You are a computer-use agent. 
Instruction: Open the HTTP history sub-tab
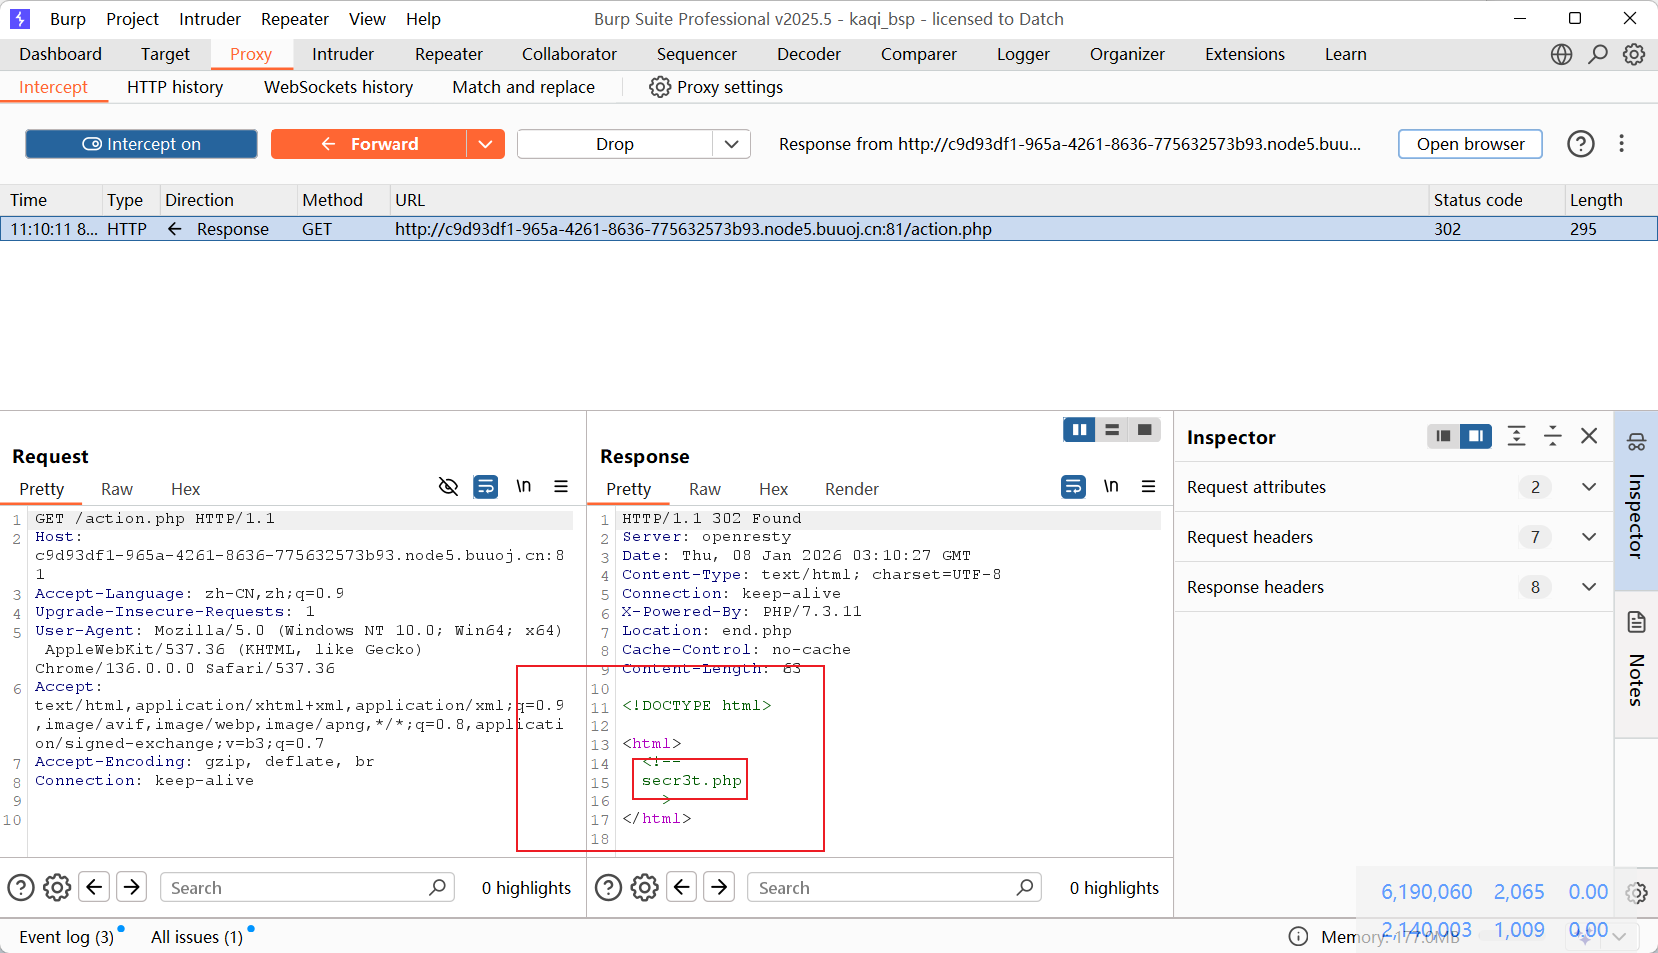(175, 87)
